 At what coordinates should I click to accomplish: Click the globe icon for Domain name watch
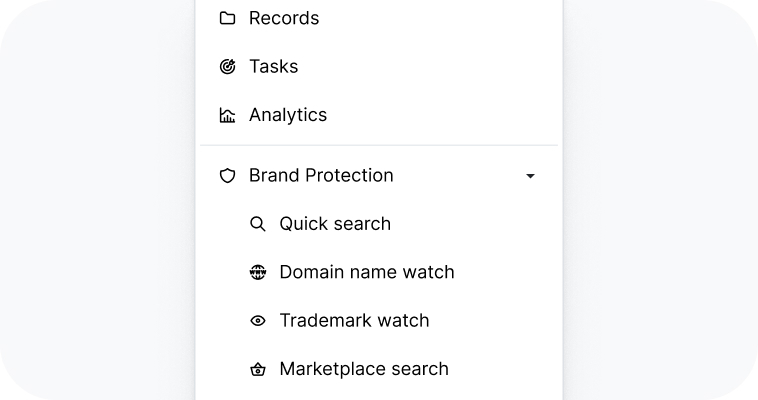(x=258, y=272)
